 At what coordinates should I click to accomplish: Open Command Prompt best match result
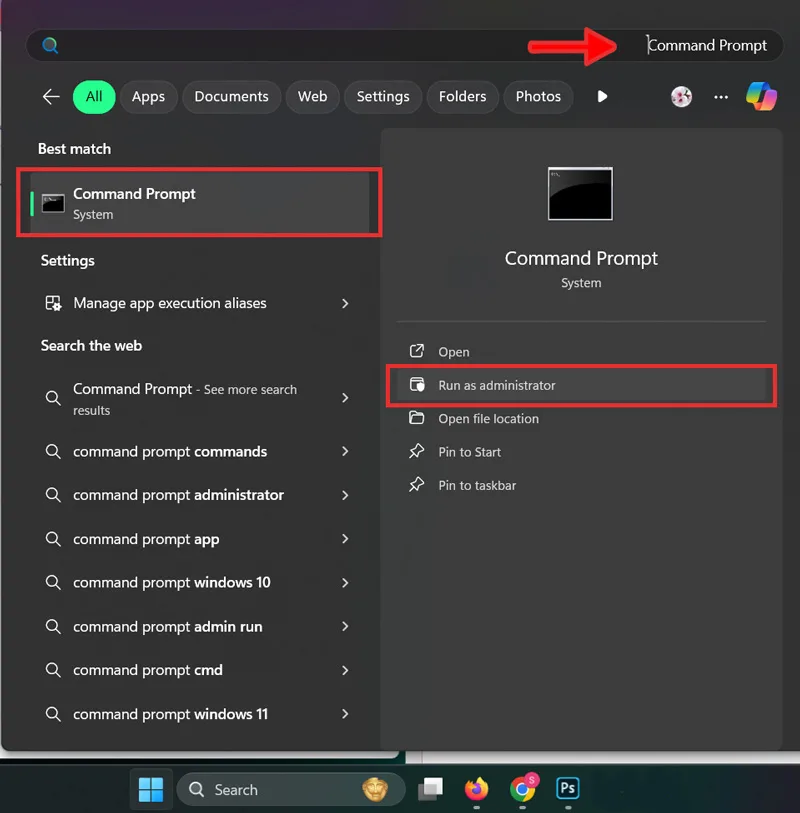coord(200,203)
